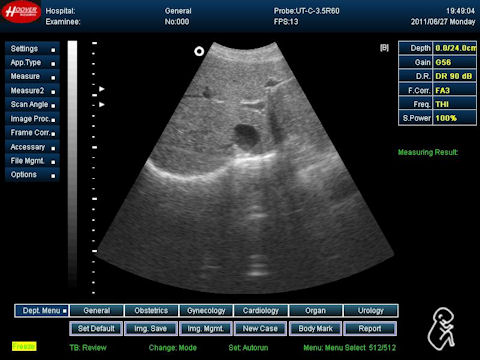Image resolution: width=480 pixels, height=360 pixels.
Task: Click the Img. Save button
Action: [x=151, y=329]
